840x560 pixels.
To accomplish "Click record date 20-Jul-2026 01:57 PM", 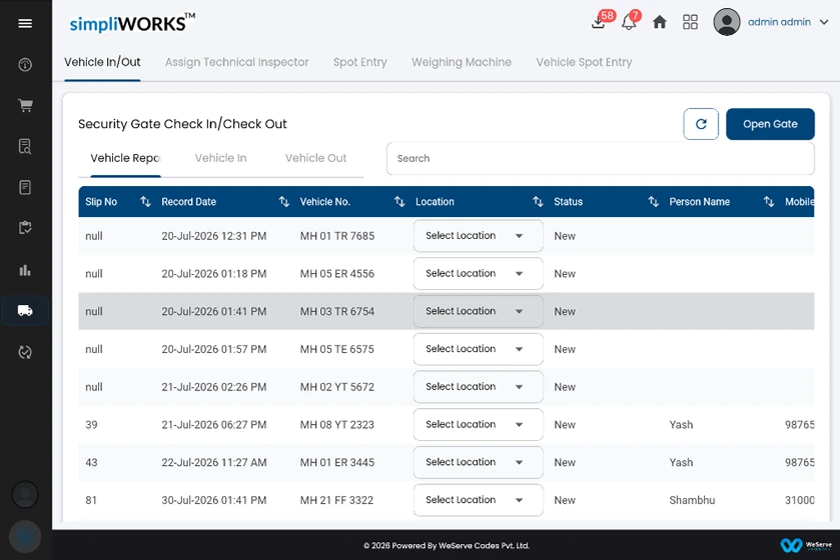I will [214, 349].
